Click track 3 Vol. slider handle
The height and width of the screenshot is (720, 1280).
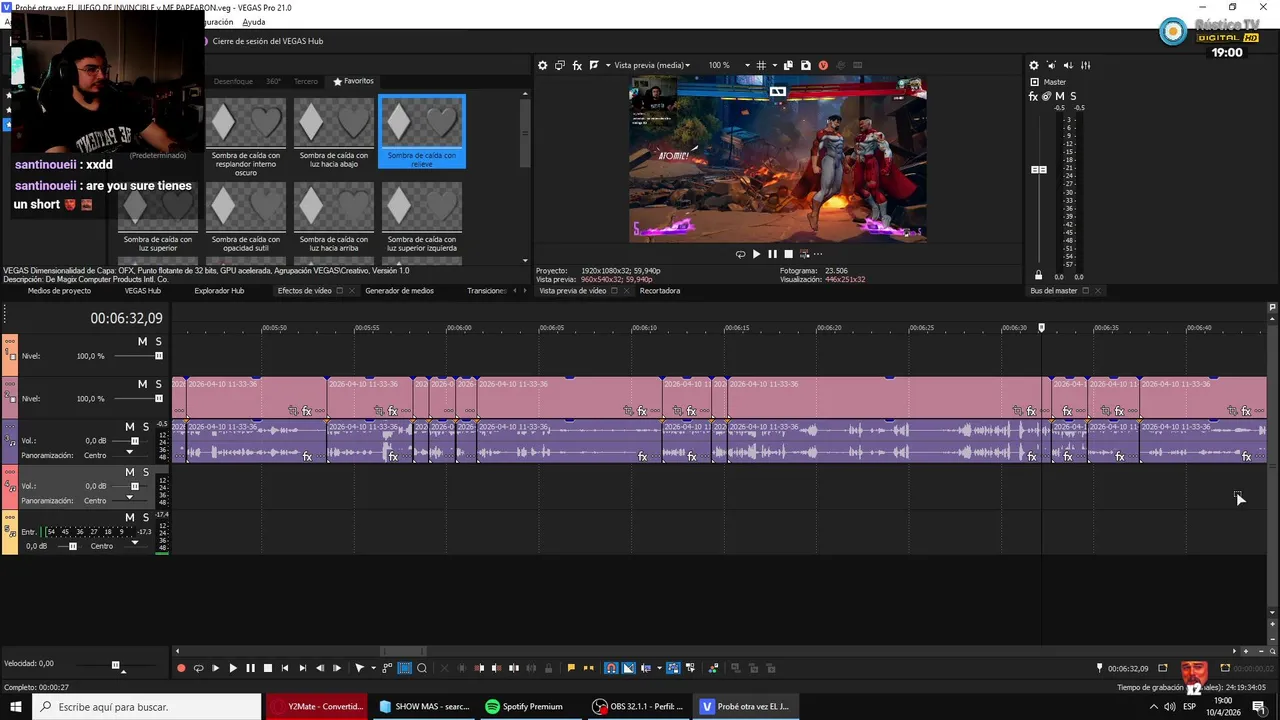tap(135, 441)
